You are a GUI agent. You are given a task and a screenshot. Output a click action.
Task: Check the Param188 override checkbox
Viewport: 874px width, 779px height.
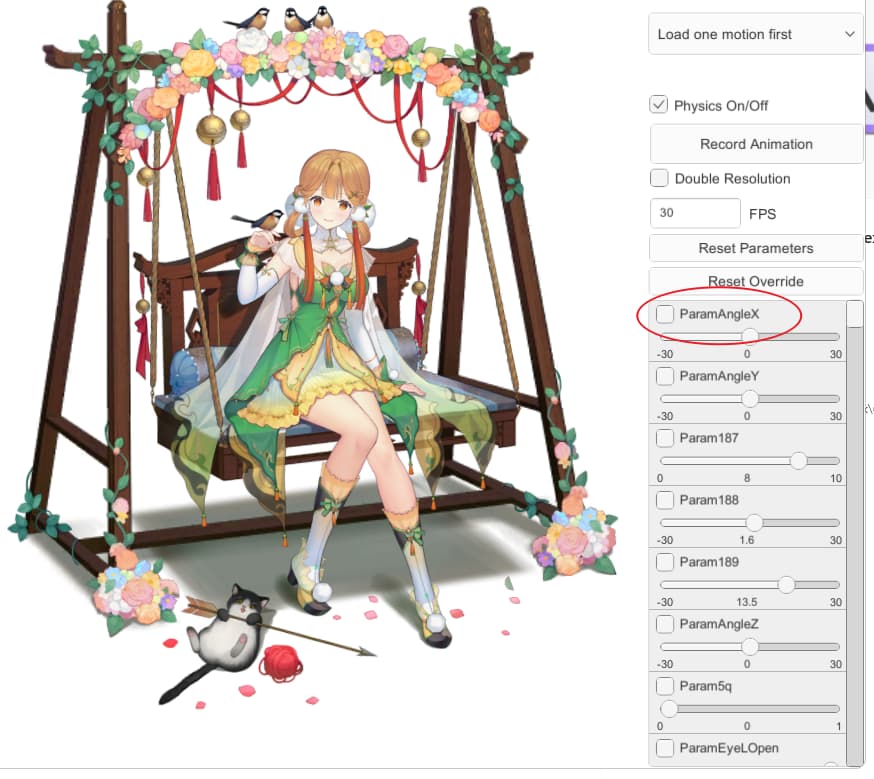pyautogui.click(x=664, y=500)
